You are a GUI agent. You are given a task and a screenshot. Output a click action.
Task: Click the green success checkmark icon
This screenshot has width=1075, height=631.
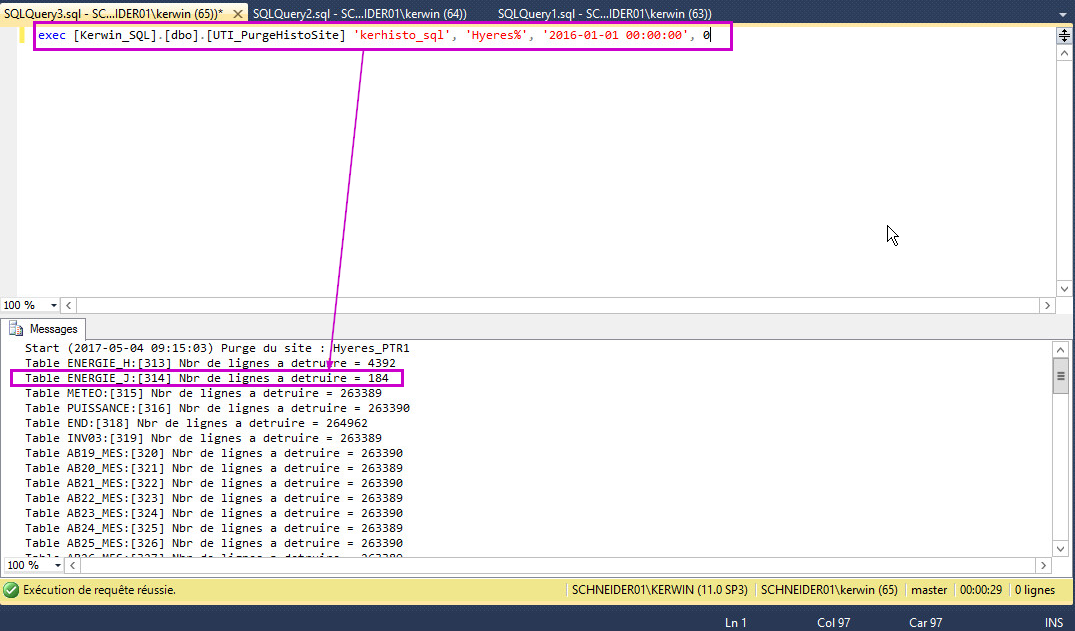[11, 590]
